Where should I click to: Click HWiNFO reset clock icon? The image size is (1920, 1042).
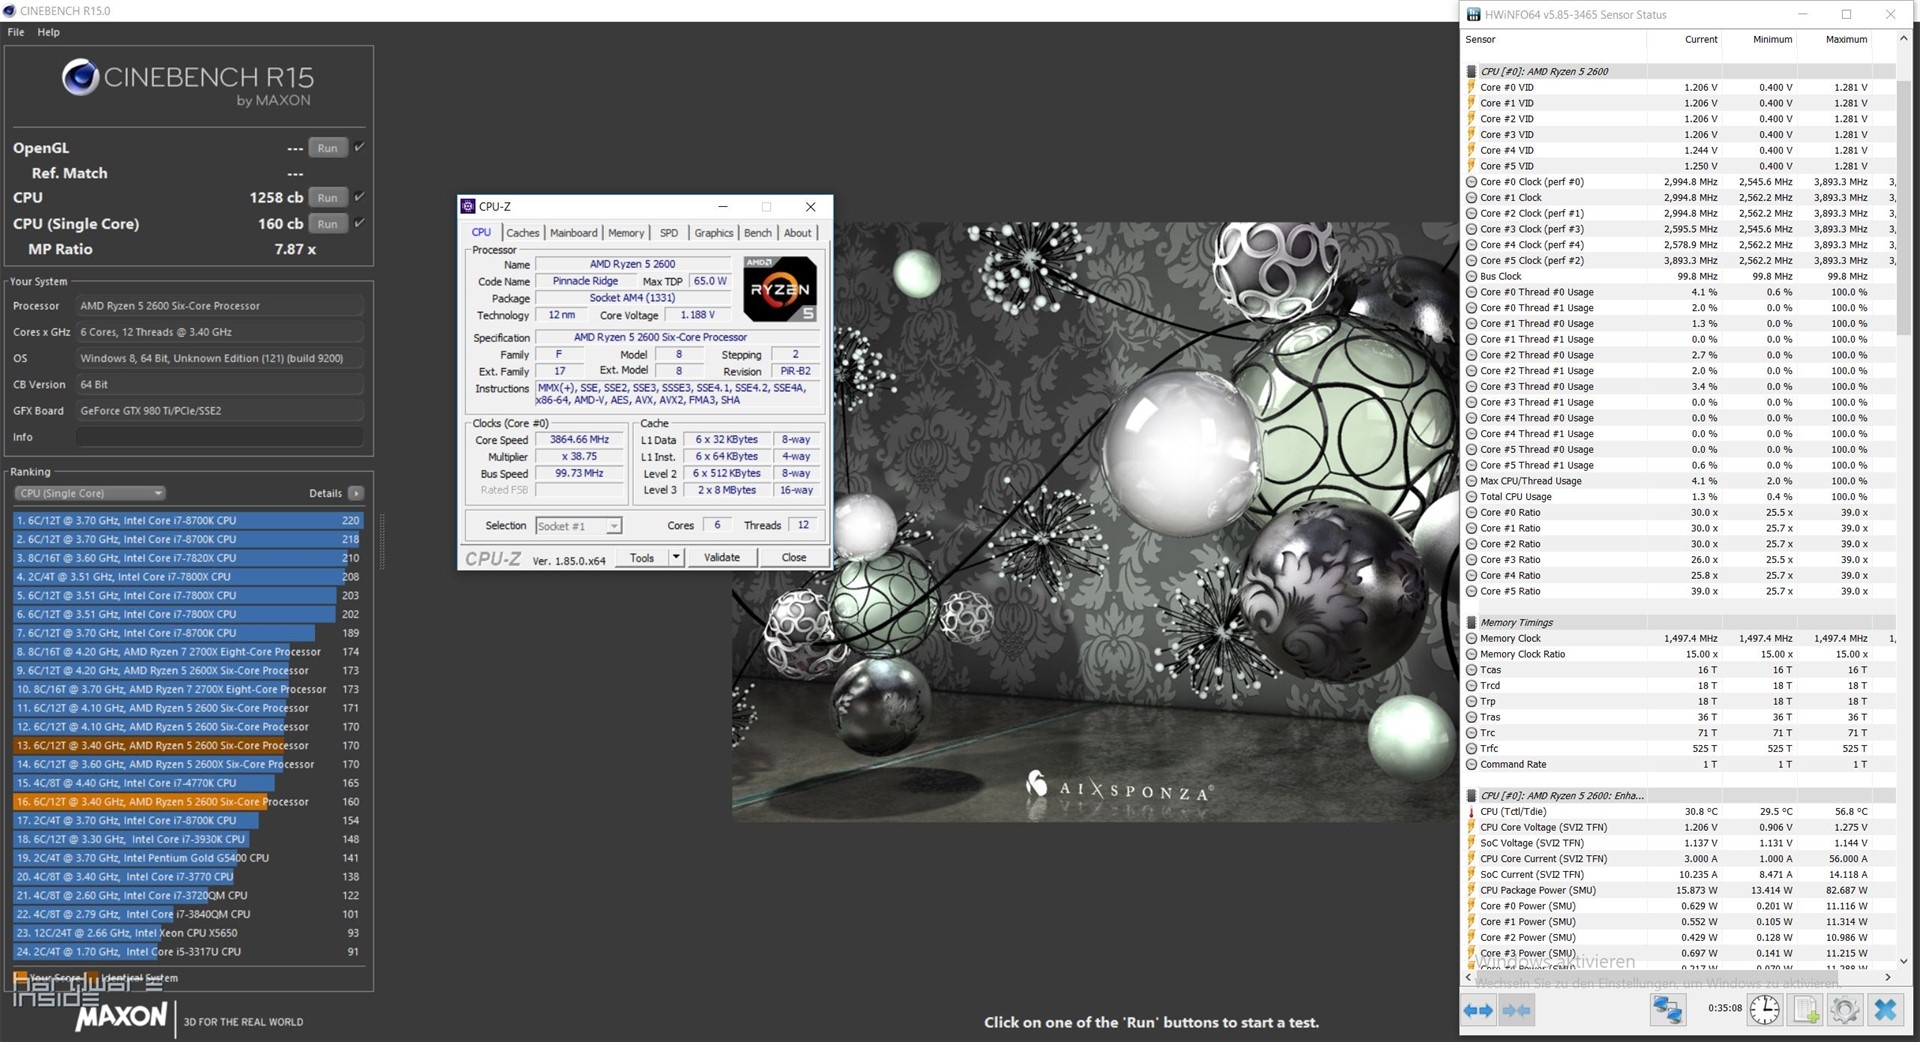pos(1765,1010)
